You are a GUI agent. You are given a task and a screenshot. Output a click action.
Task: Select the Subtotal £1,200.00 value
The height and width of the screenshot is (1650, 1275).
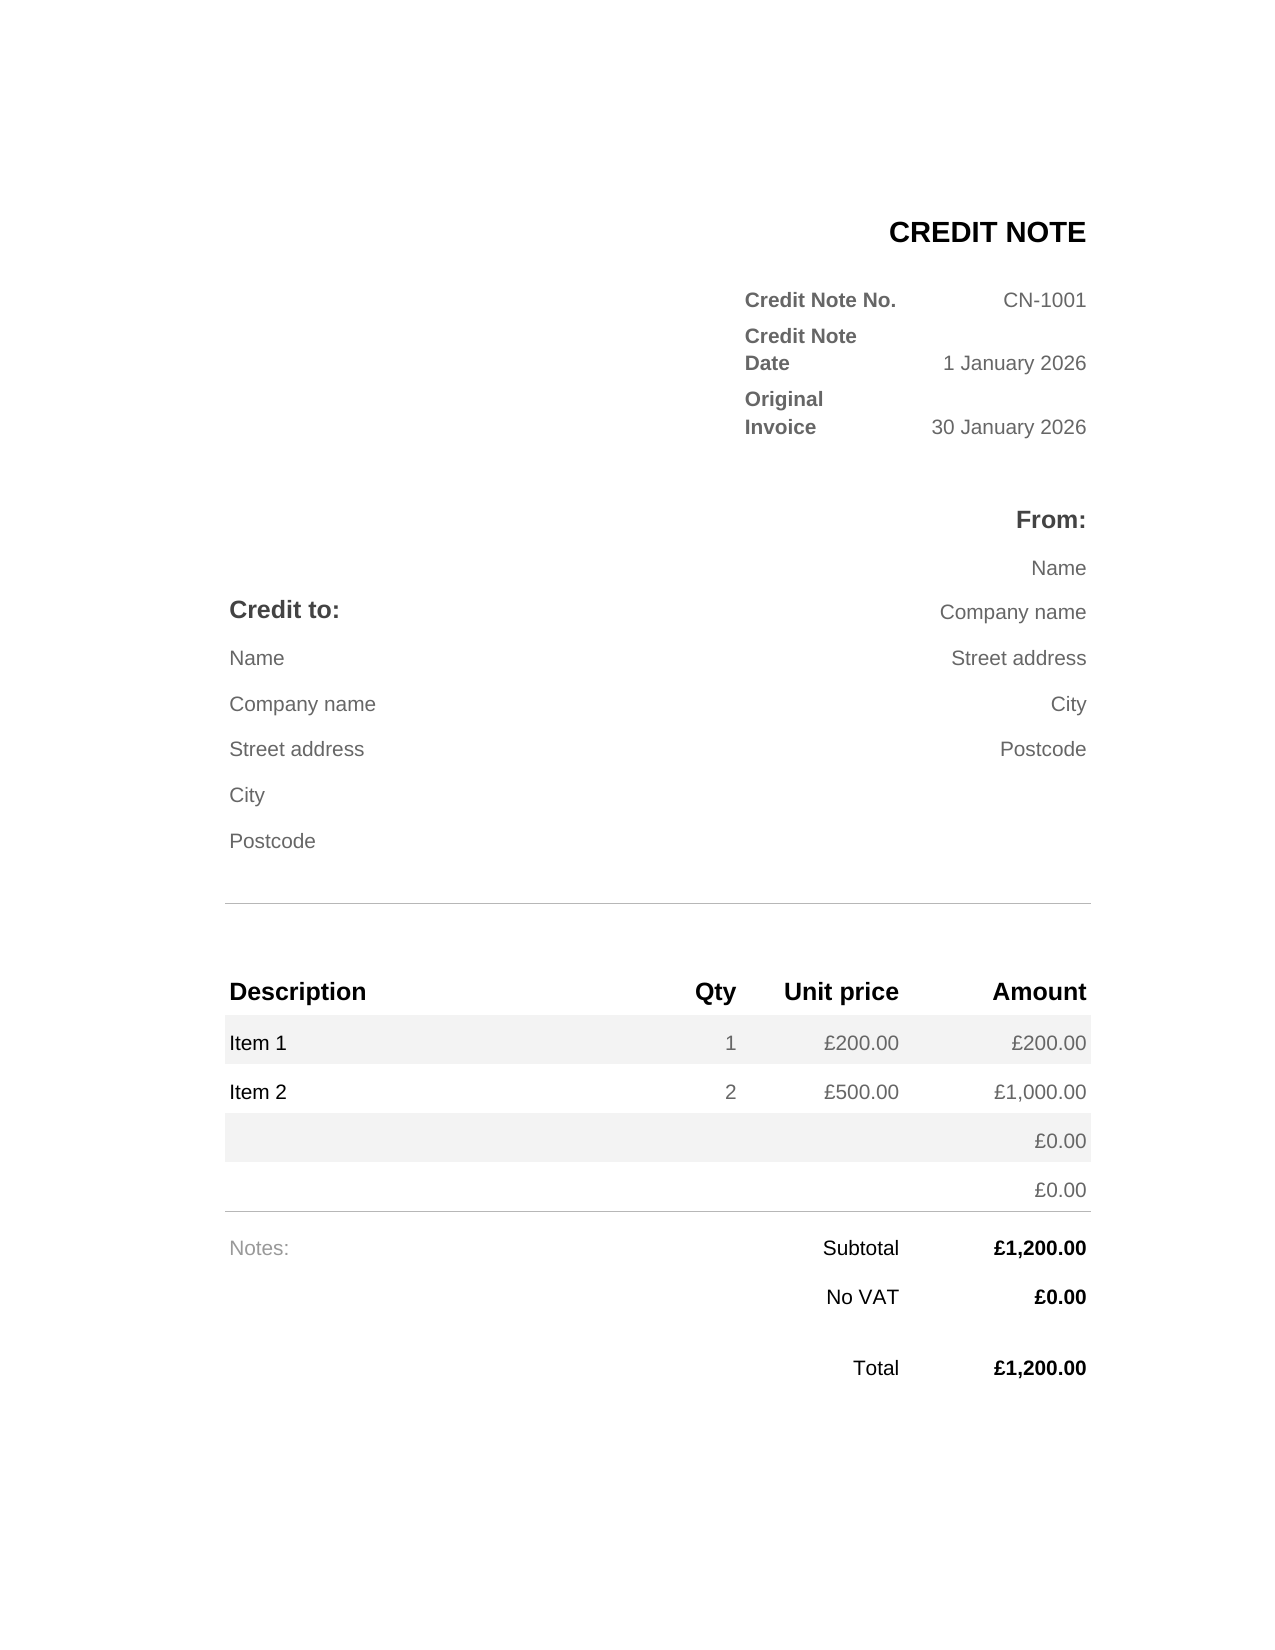click(1039, 1248)
